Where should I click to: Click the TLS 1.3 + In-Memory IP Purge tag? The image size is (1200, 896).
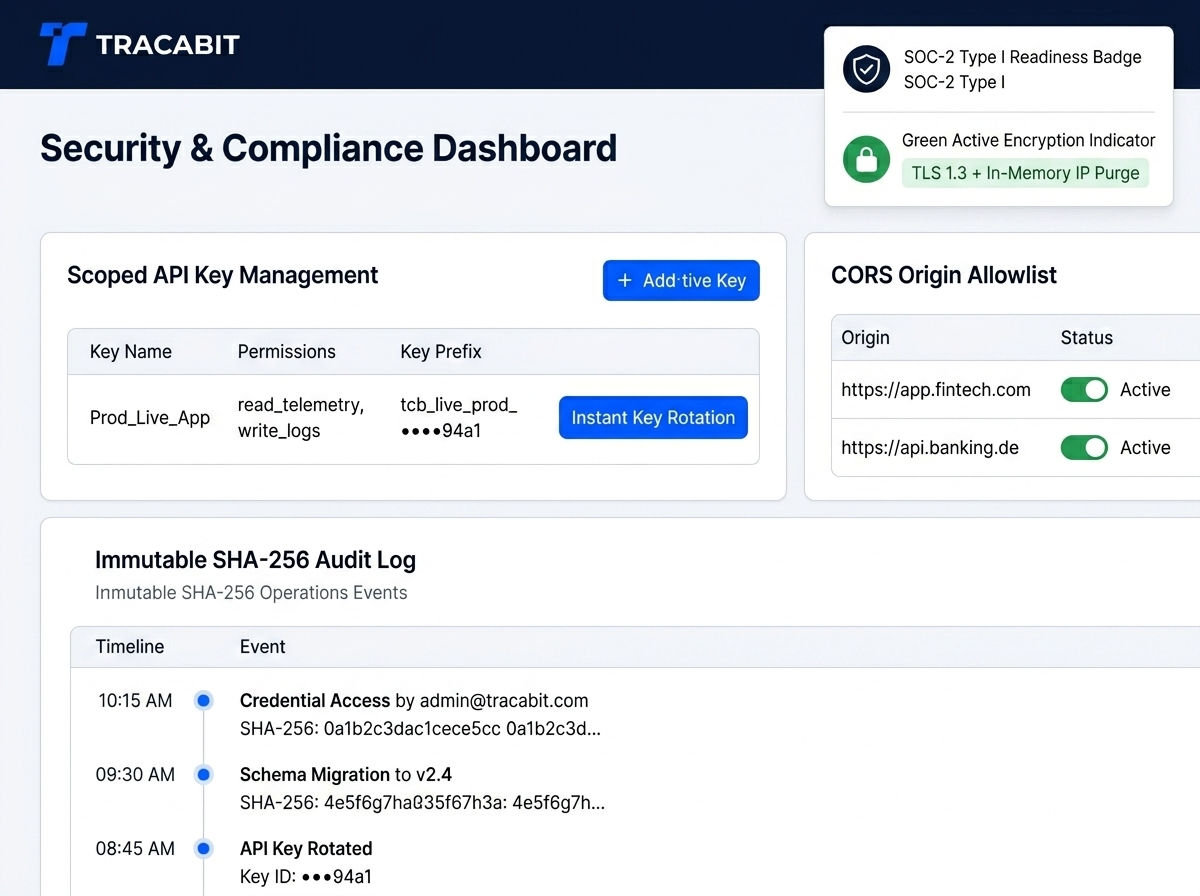click(x=1025, y=173)
